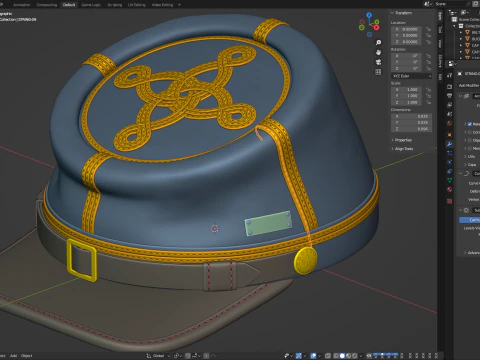480x360 pixels.
Task: Expand the Caps section of Array modifier
Action: [465, 165]
